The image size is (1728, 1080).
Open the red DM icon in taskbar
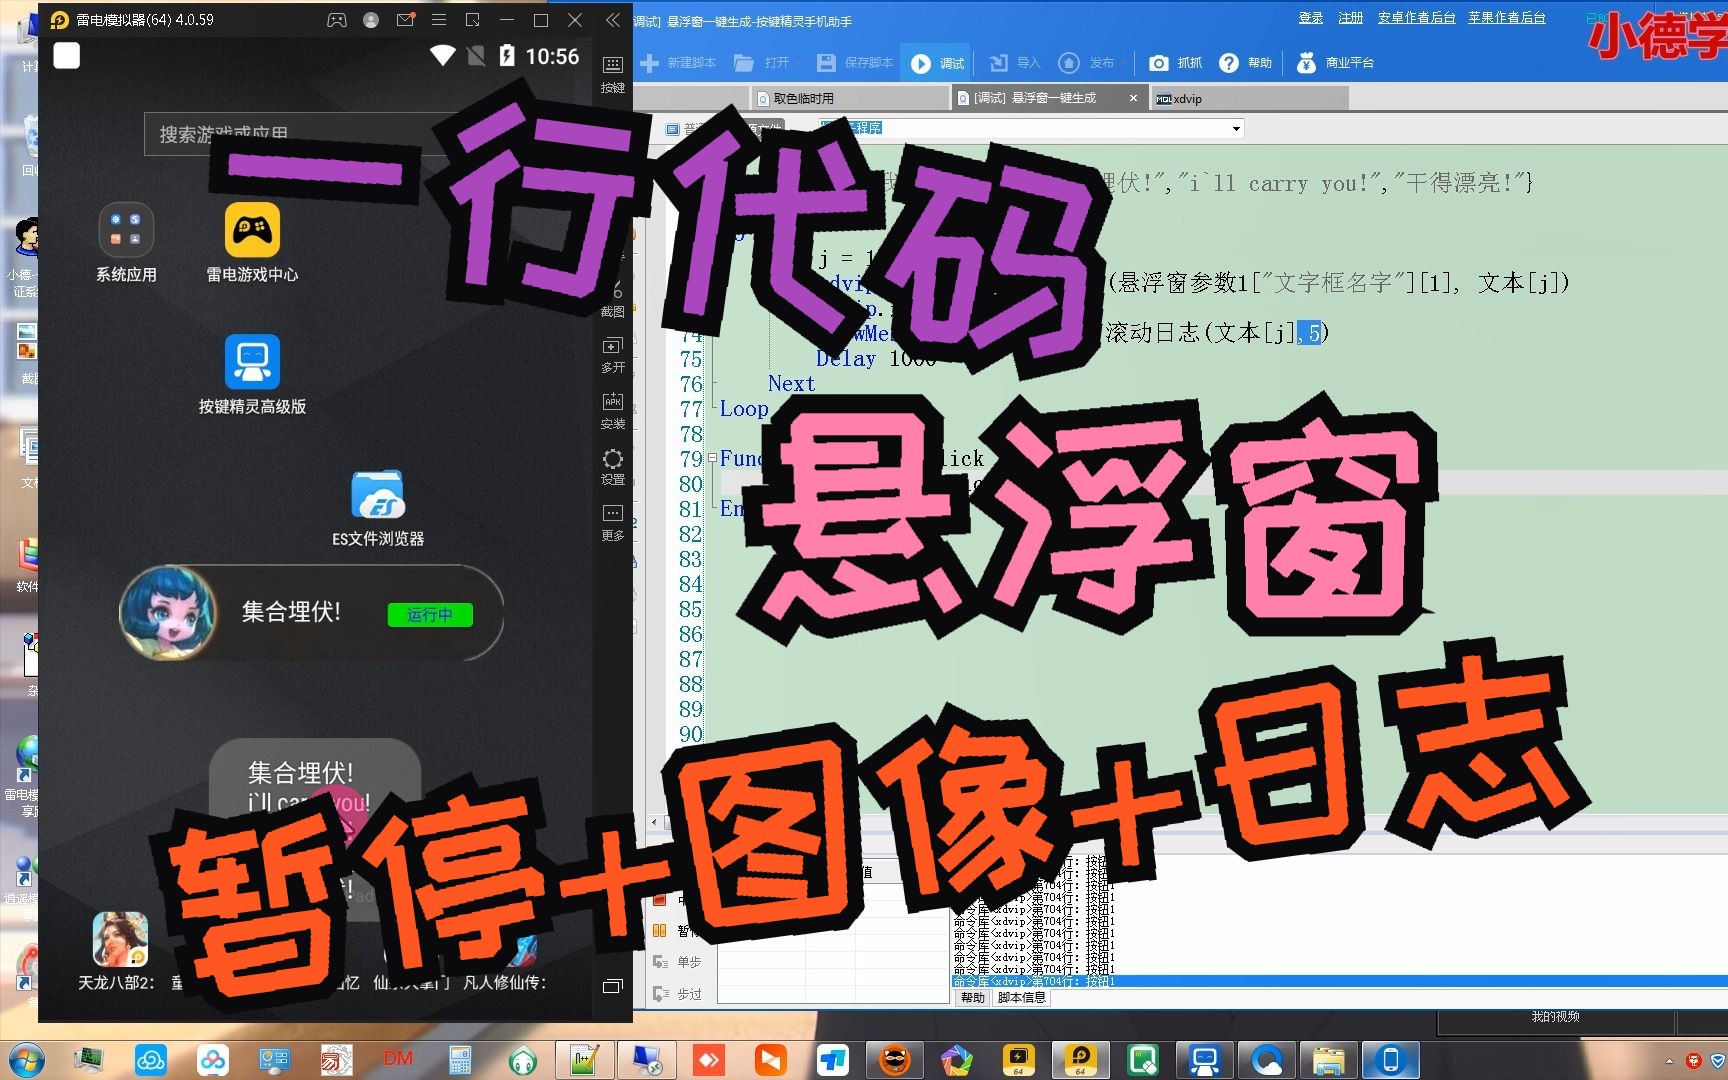[398, 1059]
